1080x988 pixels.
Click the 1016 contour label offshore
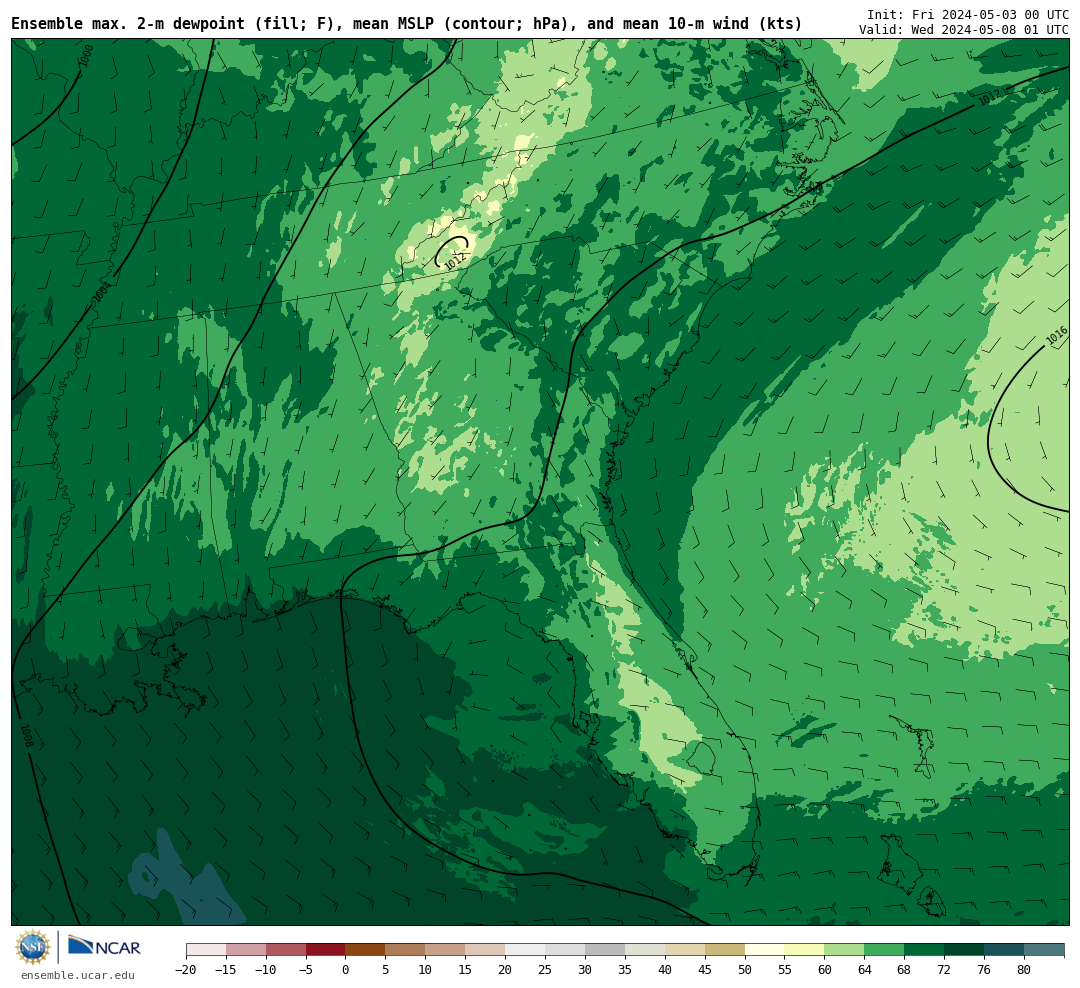(1057, 336)
